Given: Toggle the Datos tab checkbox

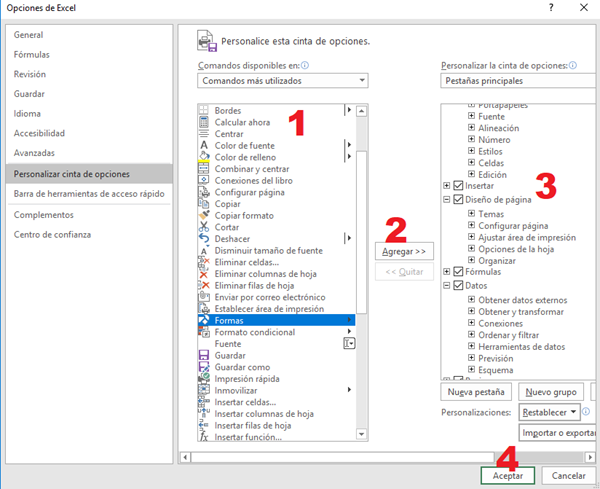Looking at the screenshot, I should pyautogui.click(x=458, y=285).
